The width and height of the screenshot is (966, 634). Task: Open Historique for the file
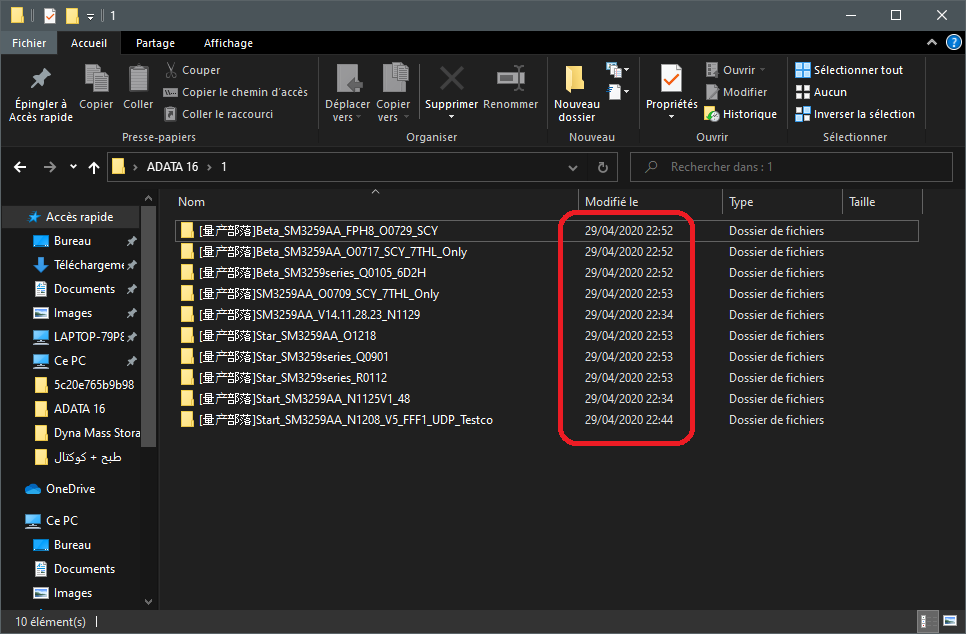tap(741, 114)
